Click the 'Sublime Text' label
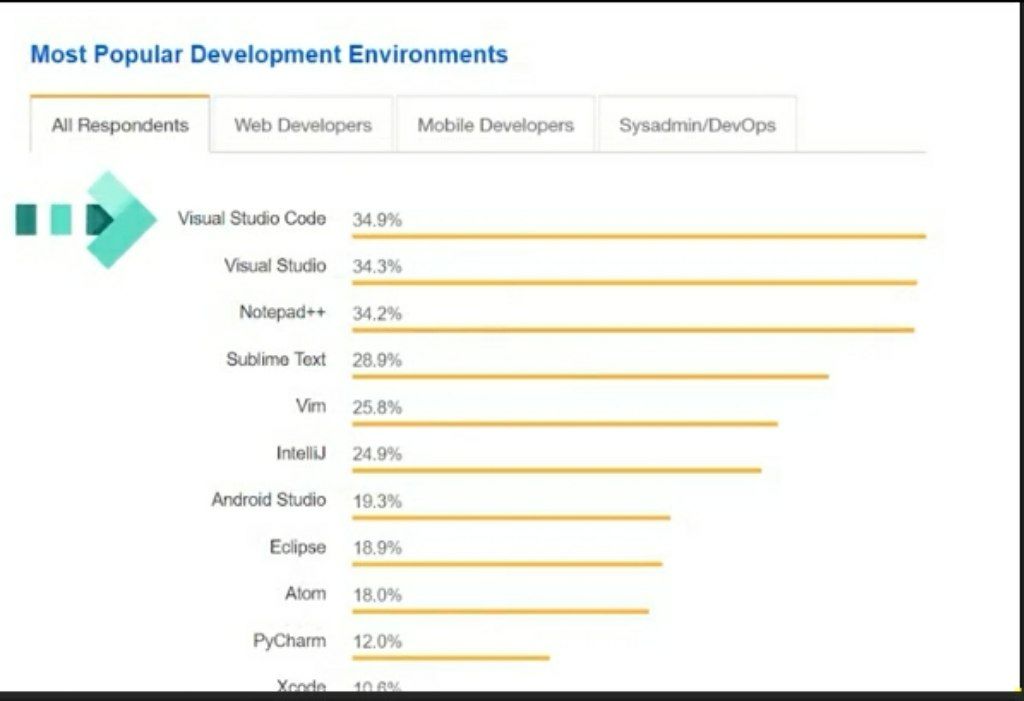1024x701 pixels. click(276, 359)
